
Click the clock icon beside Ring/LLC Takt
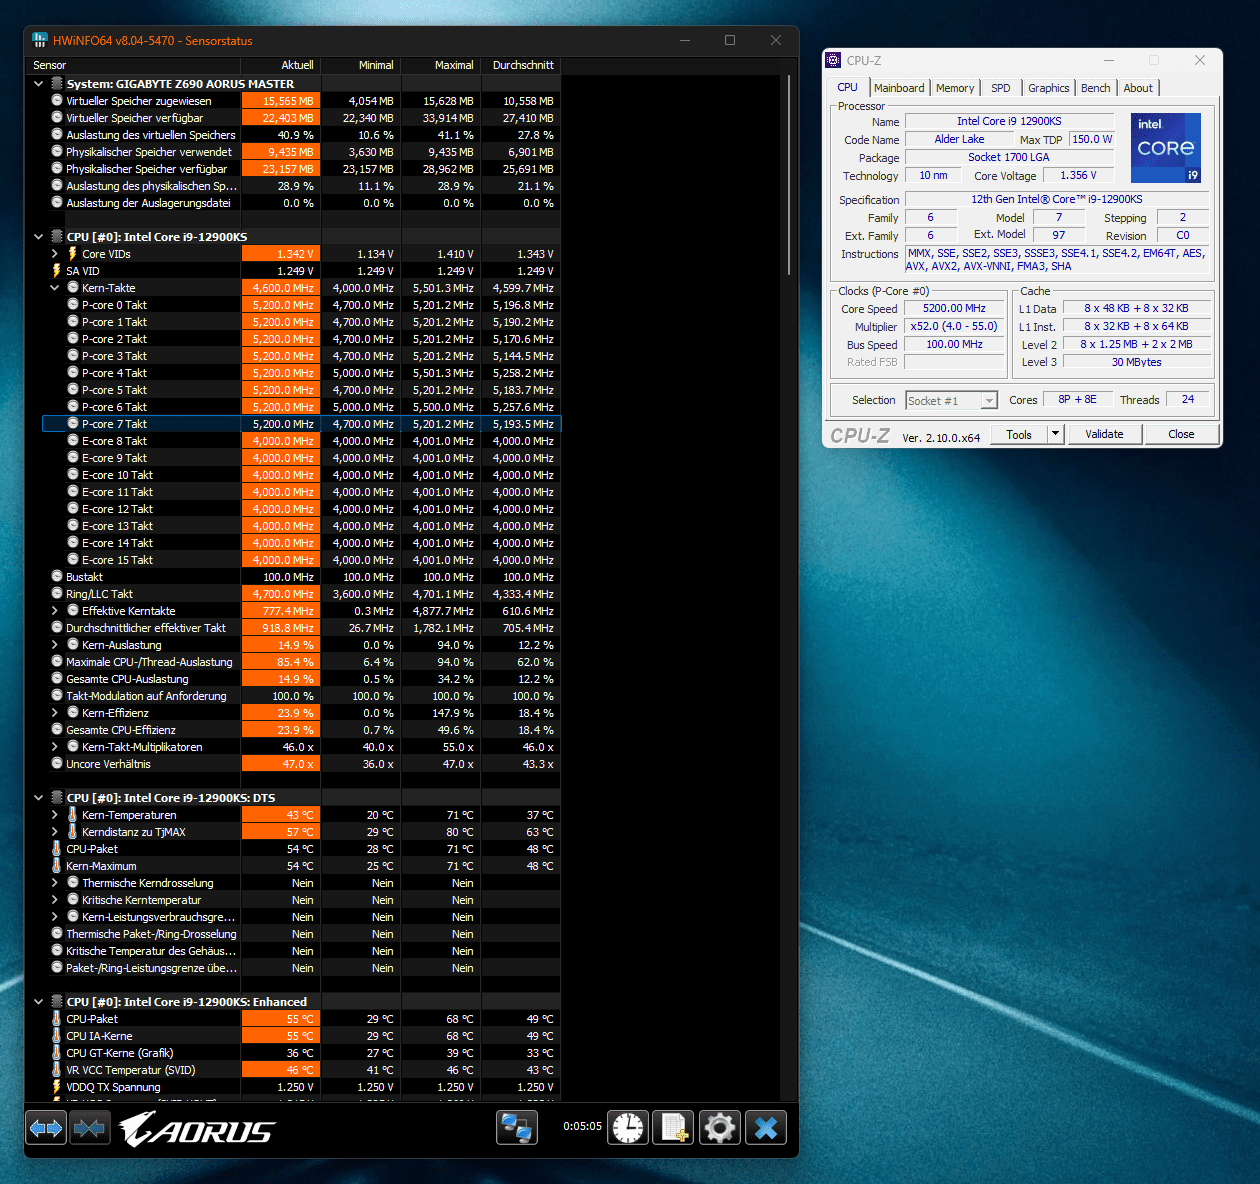click(57, 594)
